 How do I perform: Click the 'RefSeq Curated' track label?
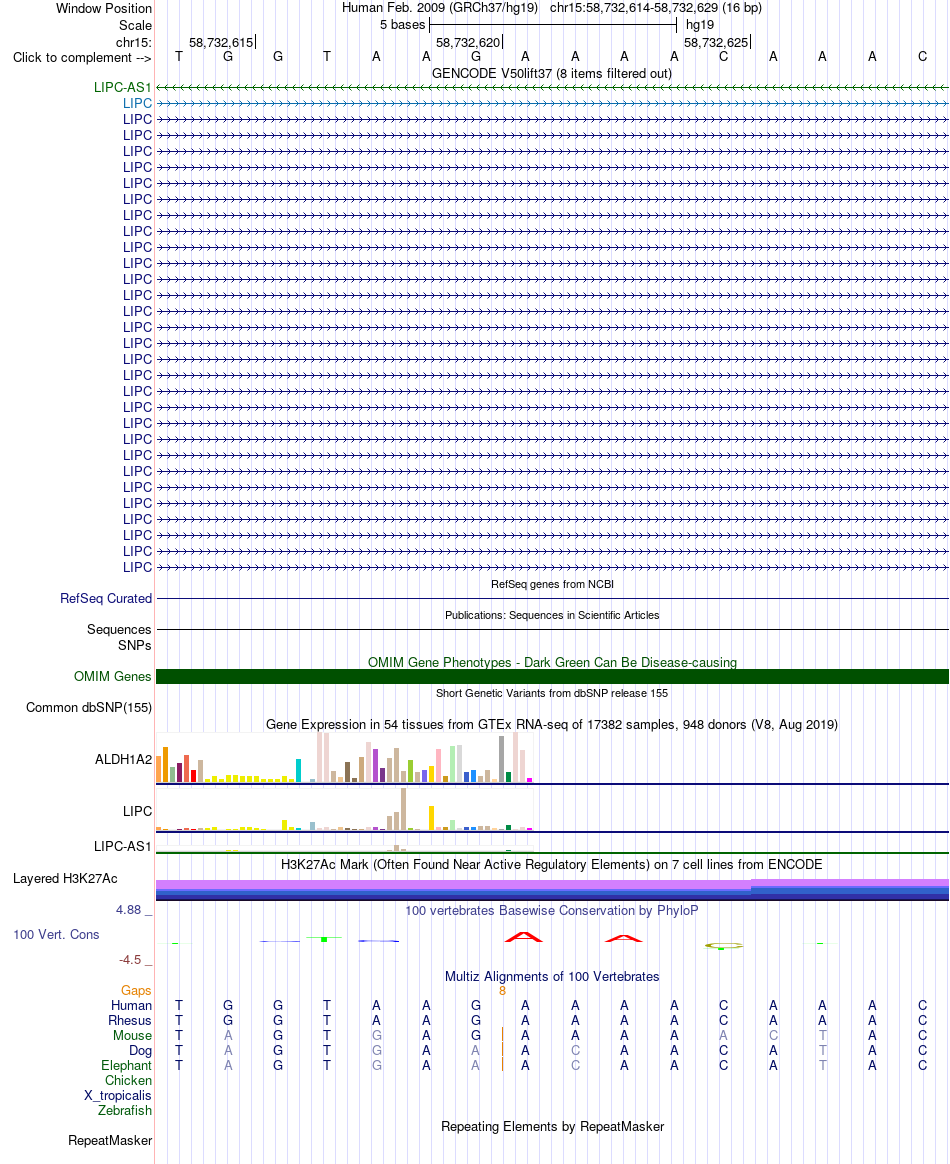pyautogui.click(x=106, y=598)
